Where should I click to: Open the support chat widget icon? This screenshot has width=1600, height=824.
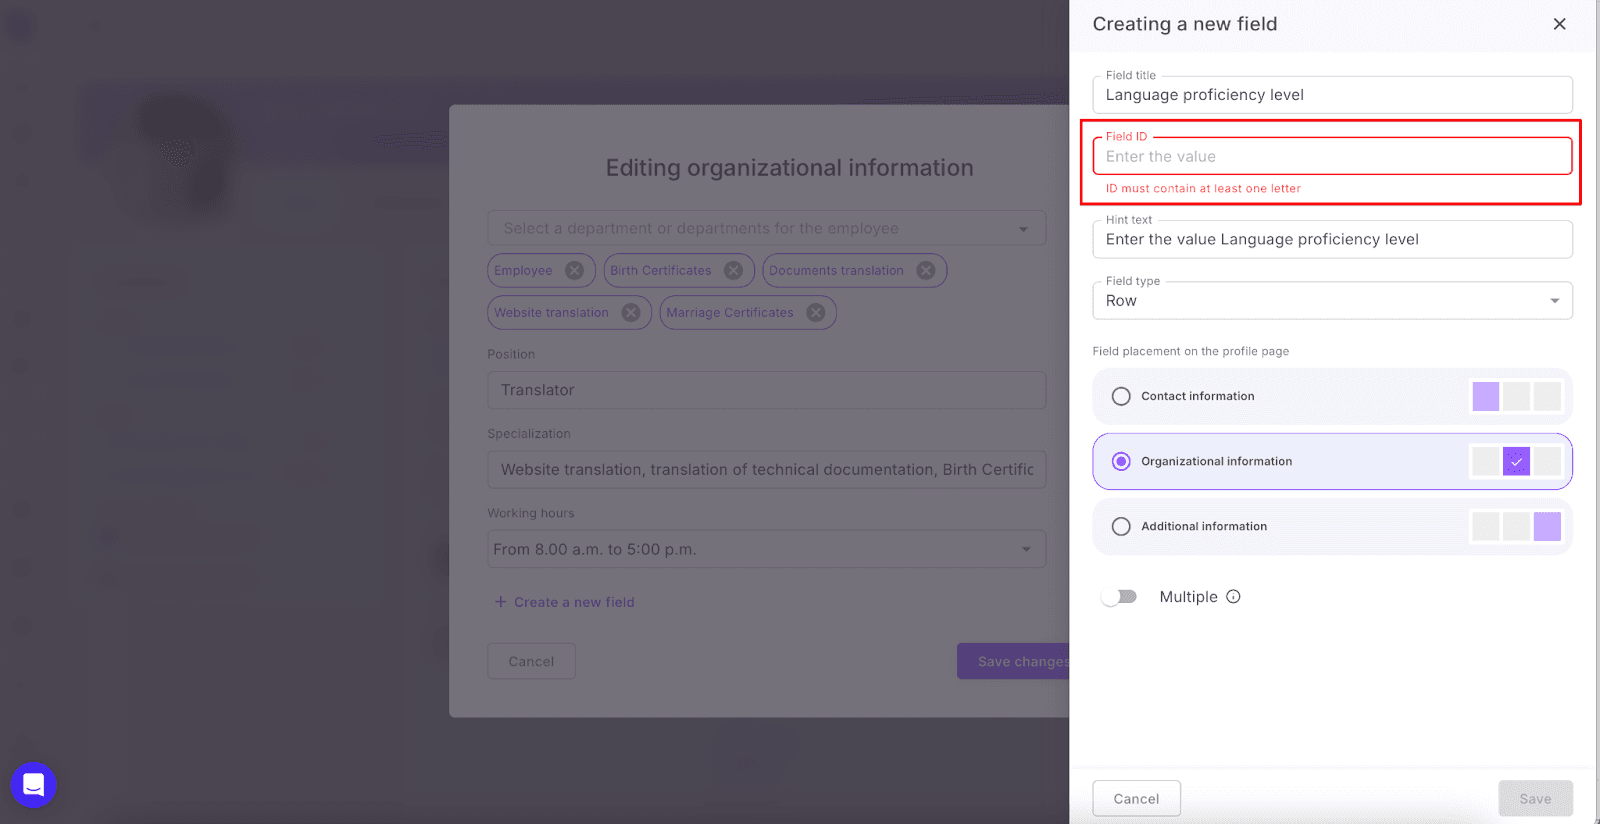[x=33, y=785]
